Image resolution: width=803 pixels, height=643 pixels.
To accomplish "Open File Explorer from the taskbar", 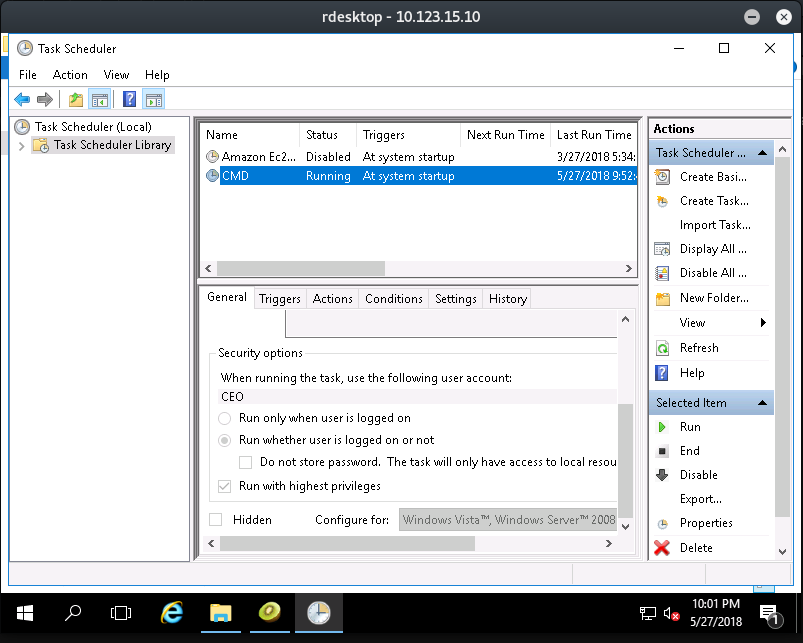I will click(221, 613).
